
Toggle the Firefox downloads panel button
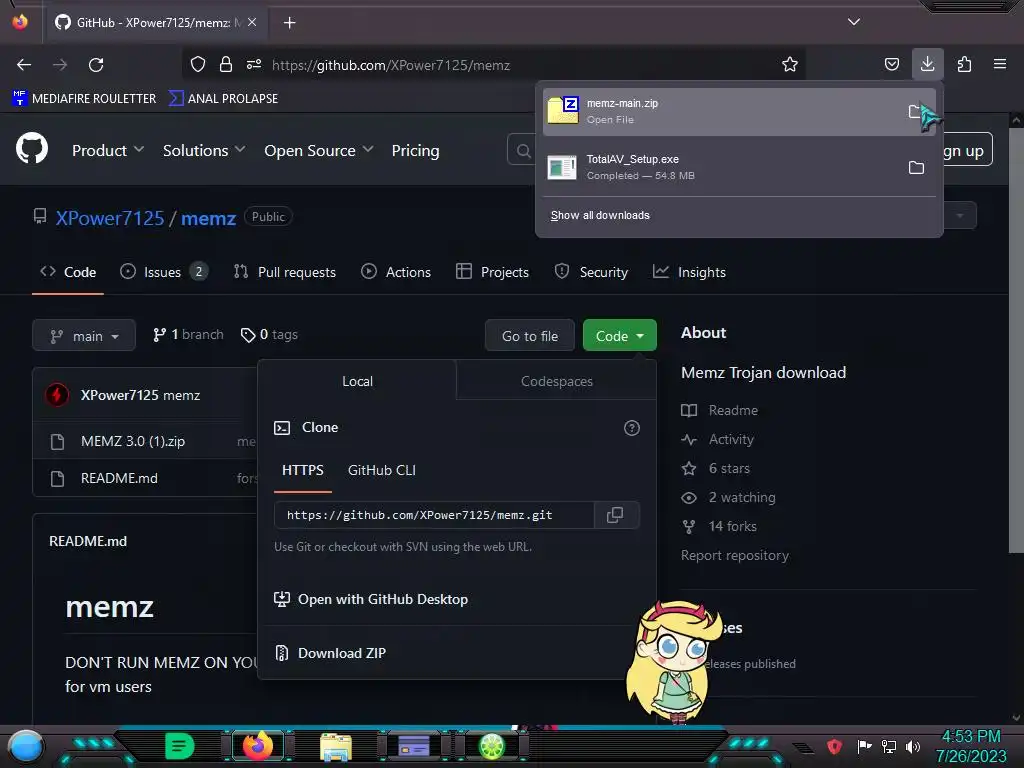[x=927, y=64]
